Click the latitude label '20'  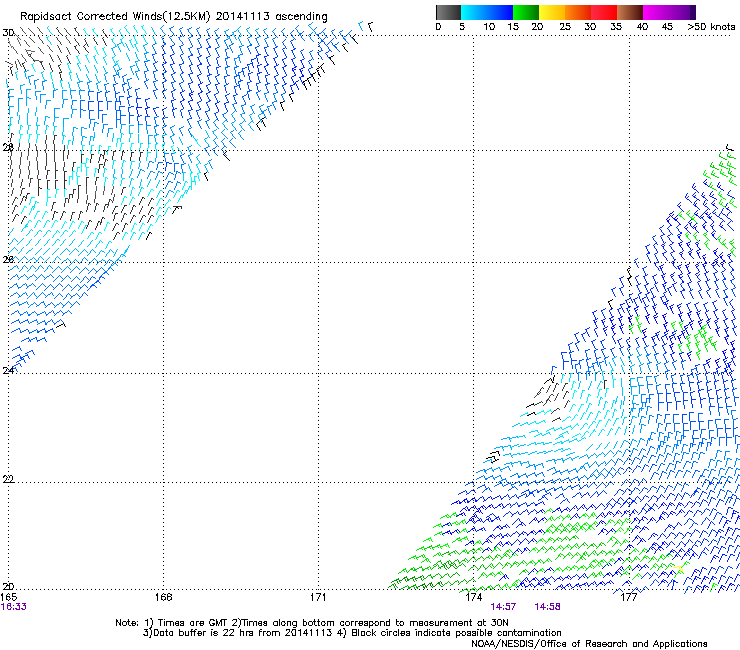pos(8,587)
